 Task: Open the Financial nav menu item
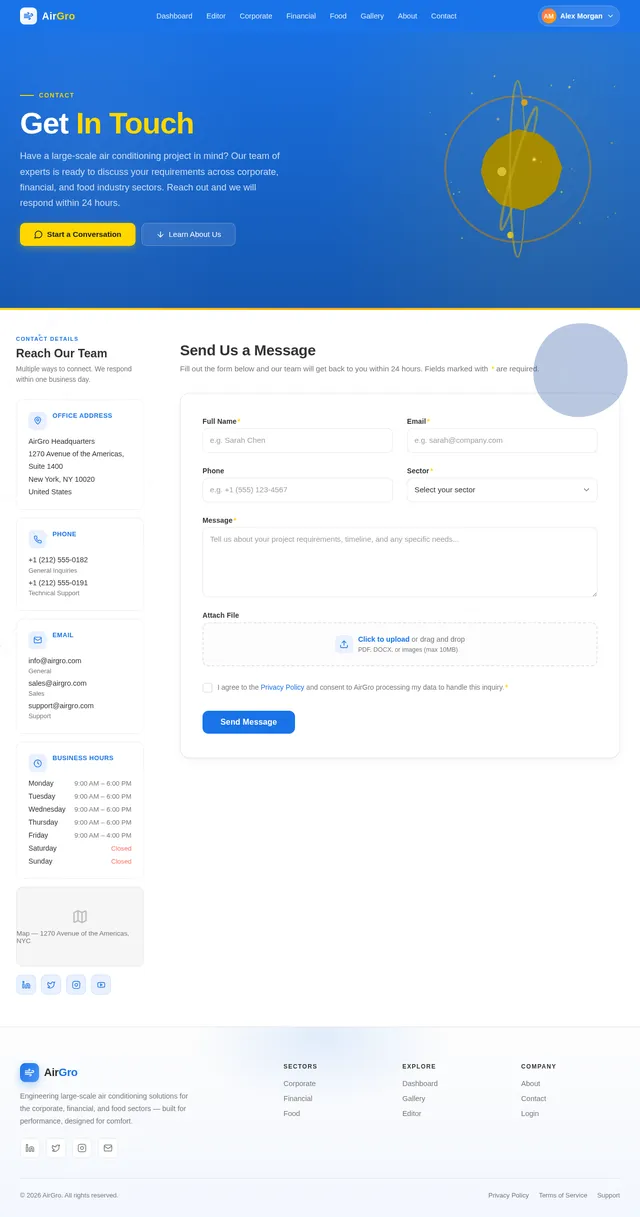(301, 16)
